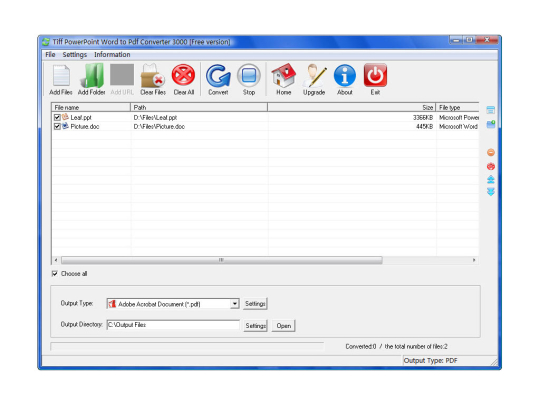Screen dimensions: 540x405
Task: Click the 445KB size cell
Action: pyautogui.click(x=424, y=126)
